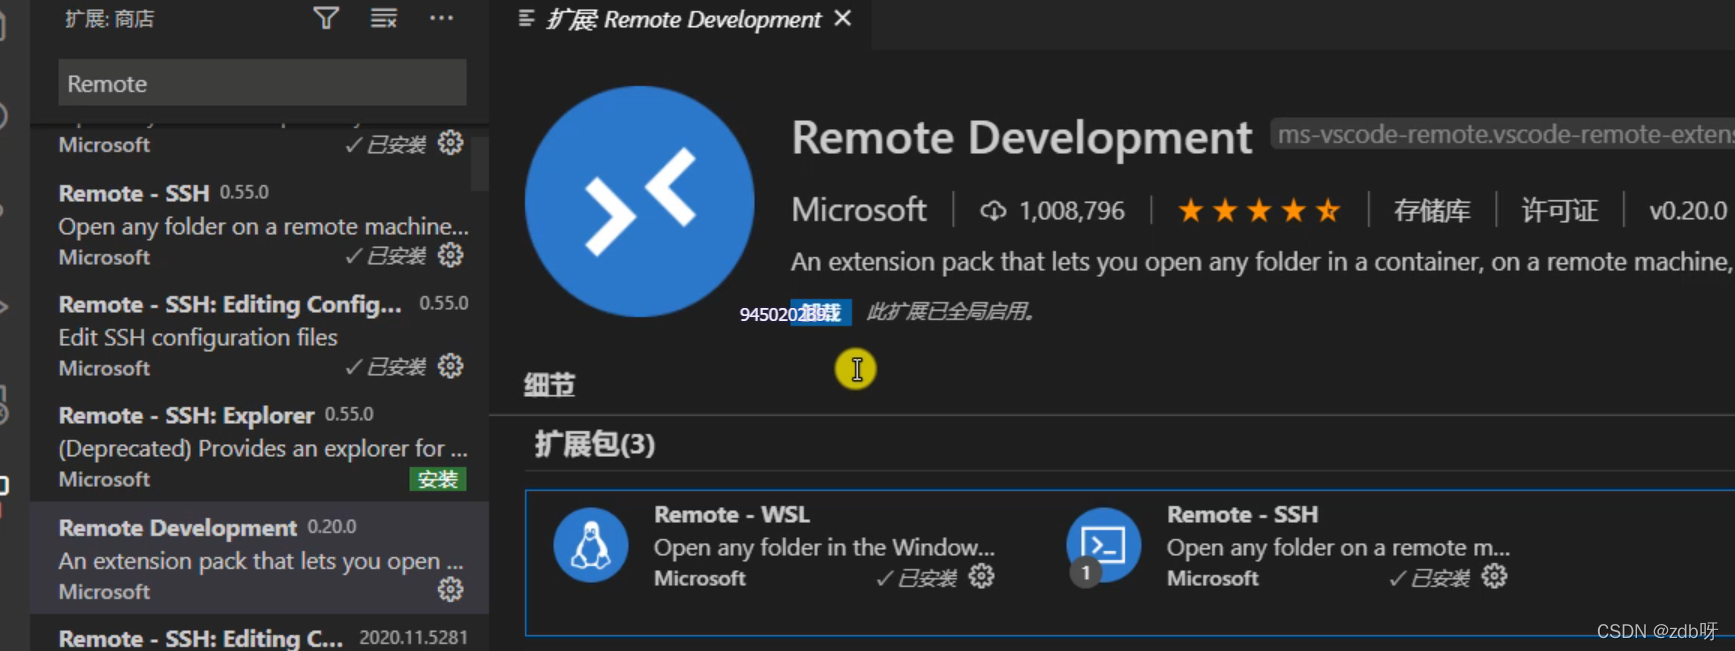Image resolution: width=1735 pixels, height=651 pixels.
Task: Click the 扩展包(3) section heading
Action: [x=595, y=444]
